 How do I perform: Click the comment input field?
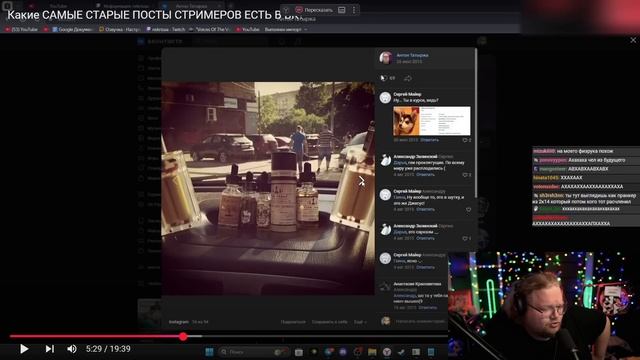click(420, 321)
